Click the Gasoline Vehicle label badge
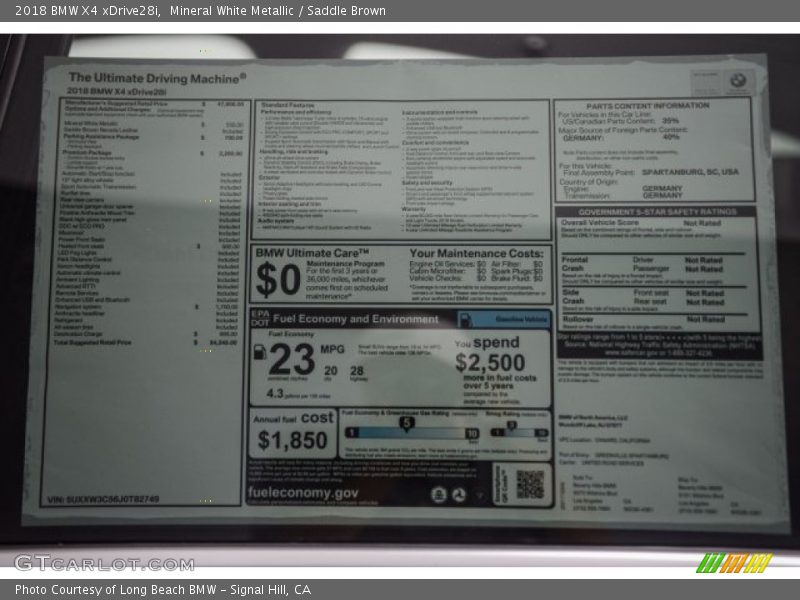The height and width of the screenshot is (600, 800). pyautogui.click(x=522, y=319)
